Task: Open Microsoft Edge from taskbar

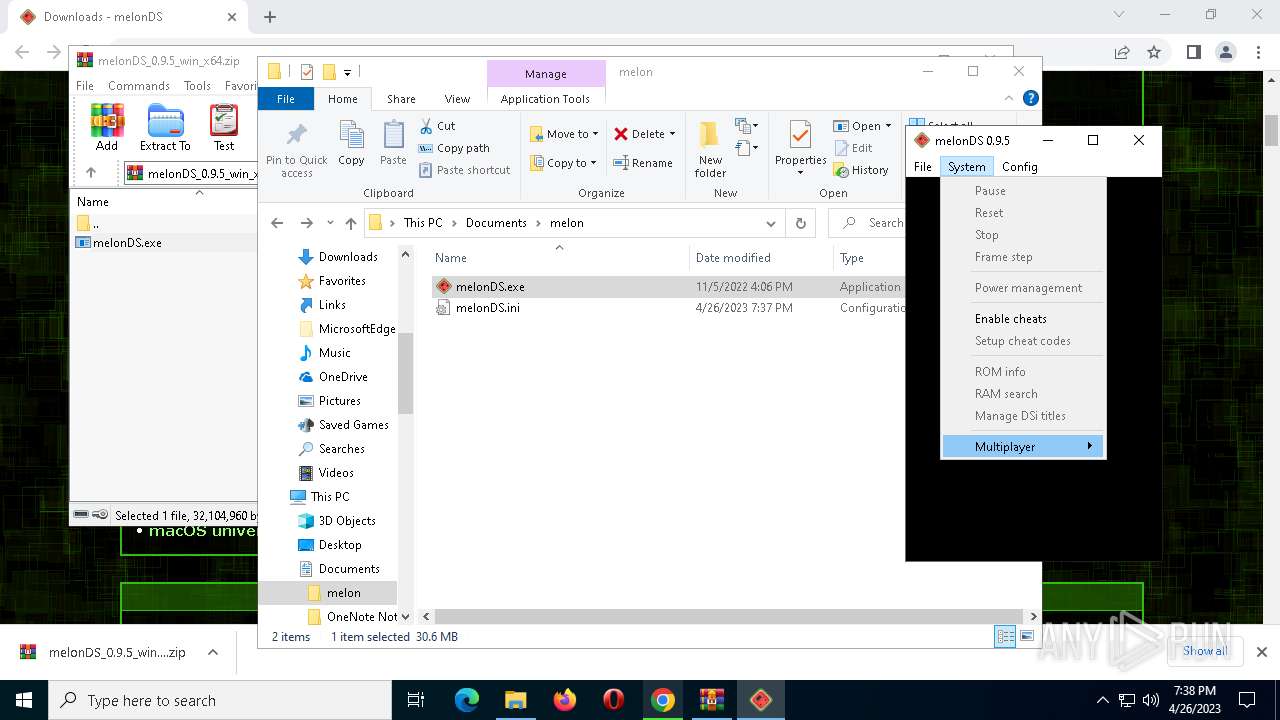Action: point(467,700)
